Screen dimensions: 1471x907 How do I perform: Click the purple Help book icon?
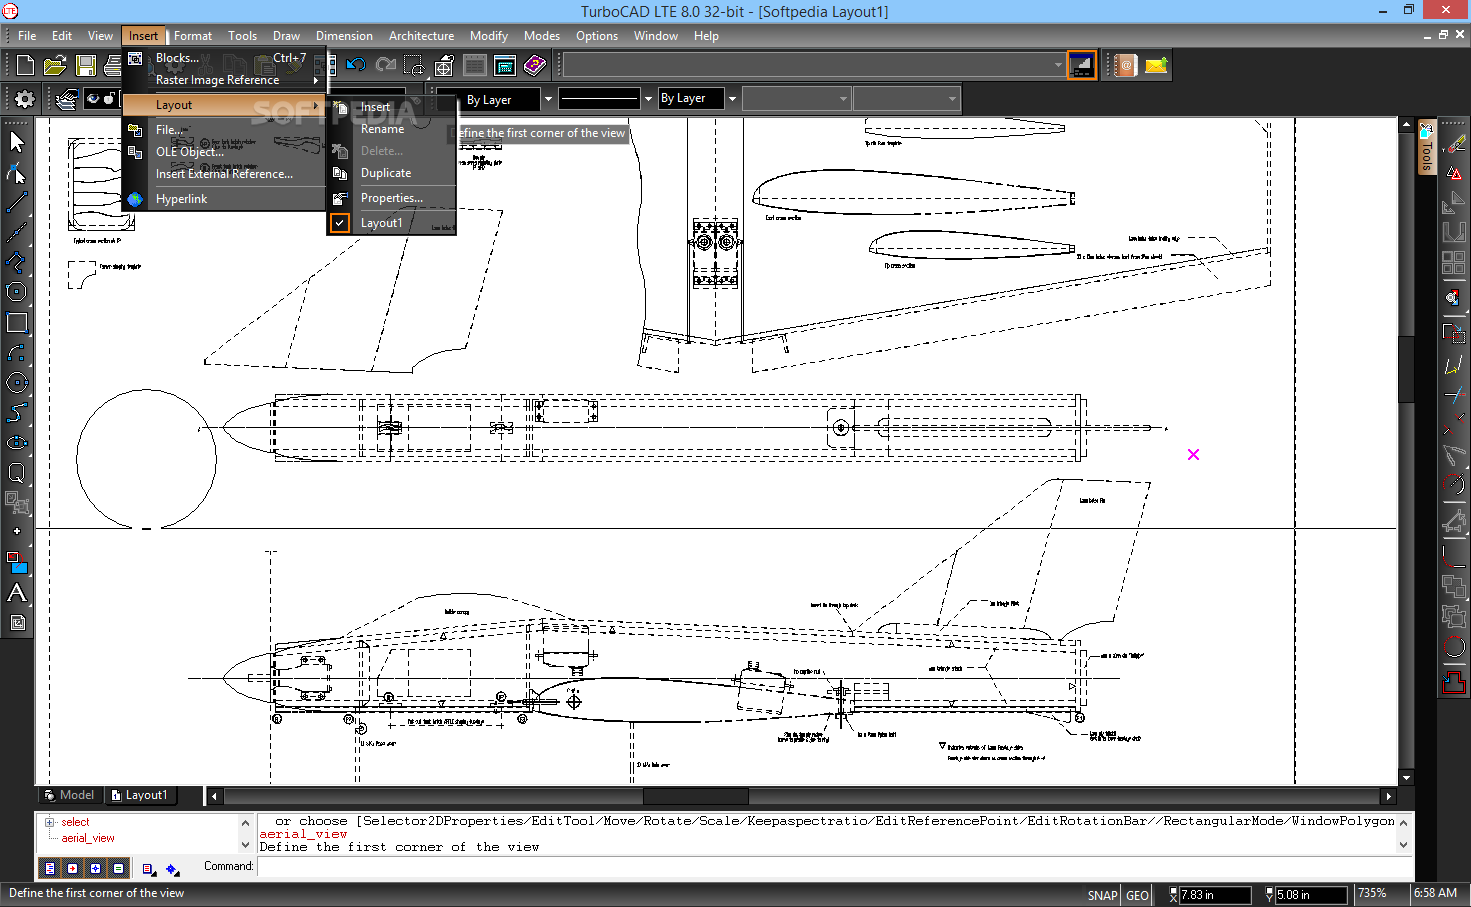coord(535,66)
